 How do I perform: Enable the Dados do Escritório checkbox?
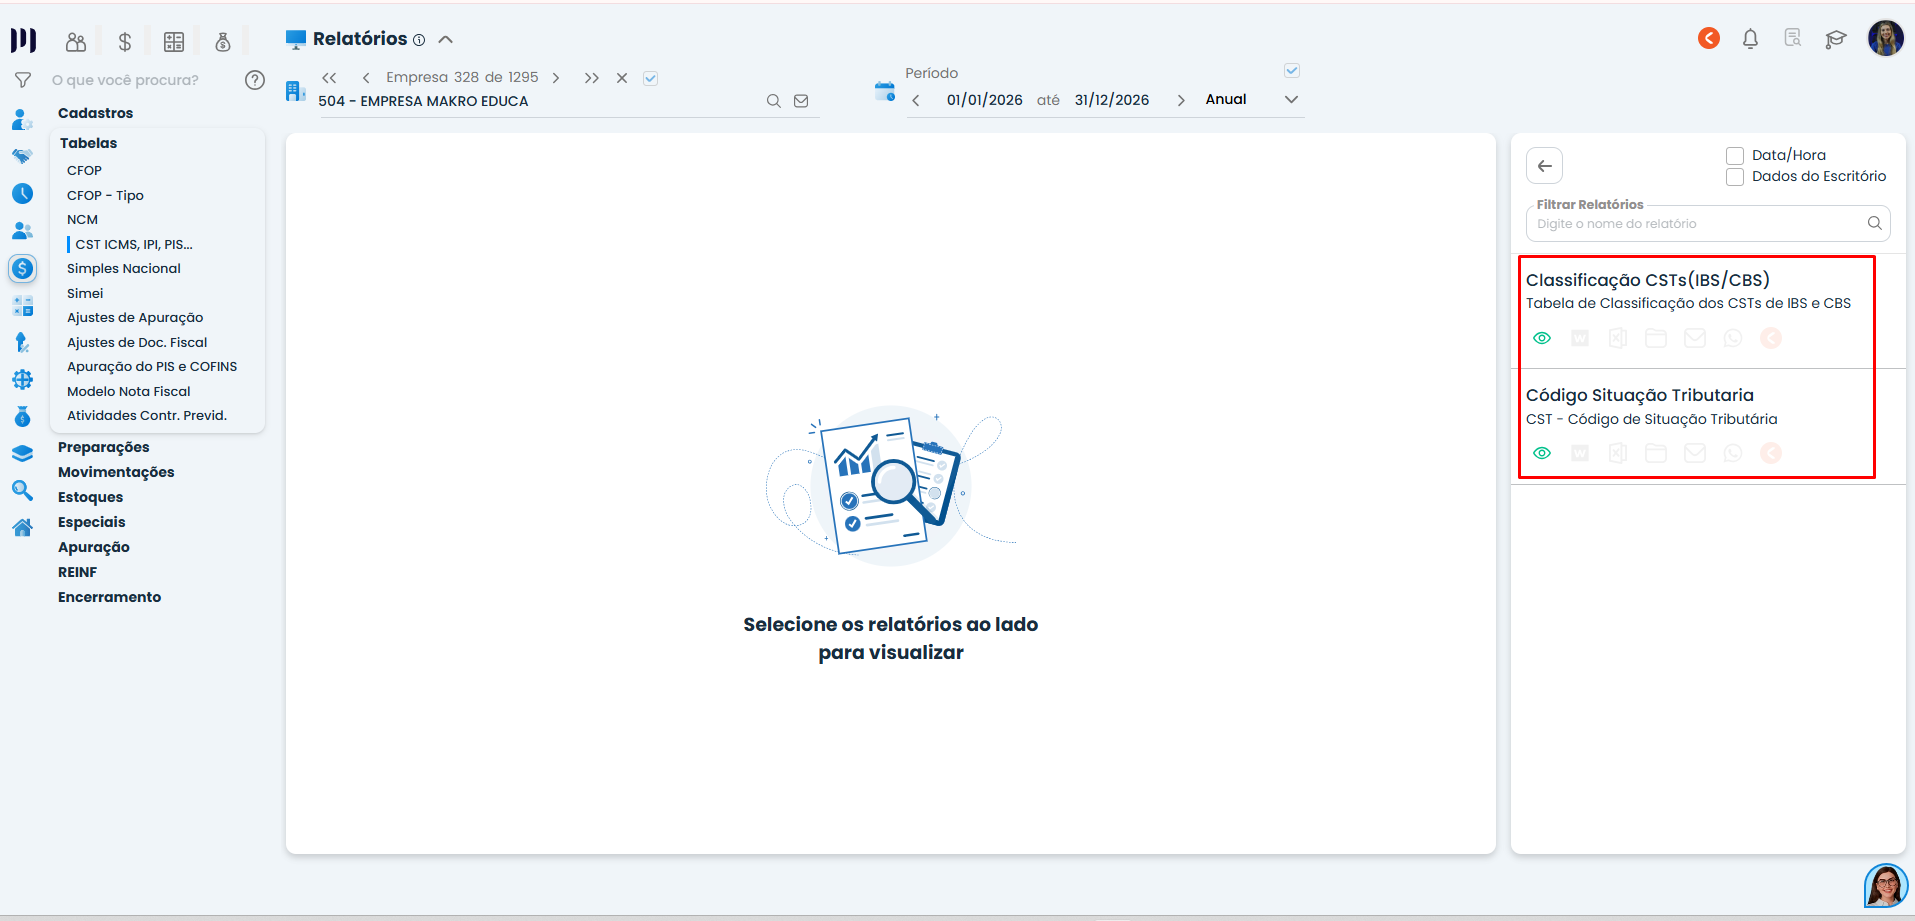click(1735, 177)
